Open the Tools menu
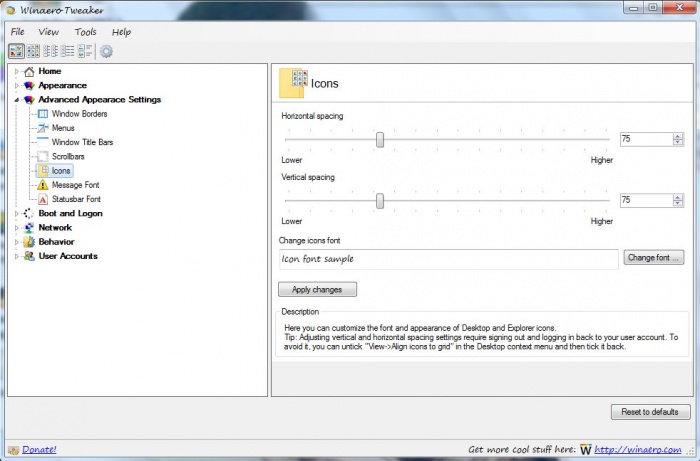 [85, 32]
